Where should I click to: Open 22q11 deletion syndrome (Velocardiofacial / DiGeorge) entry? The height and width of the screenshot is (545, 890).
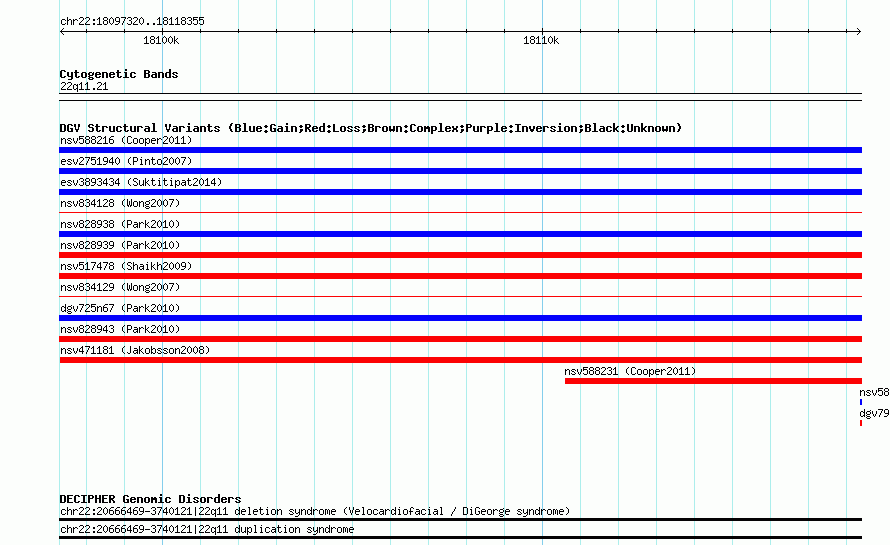pos(314,512)
